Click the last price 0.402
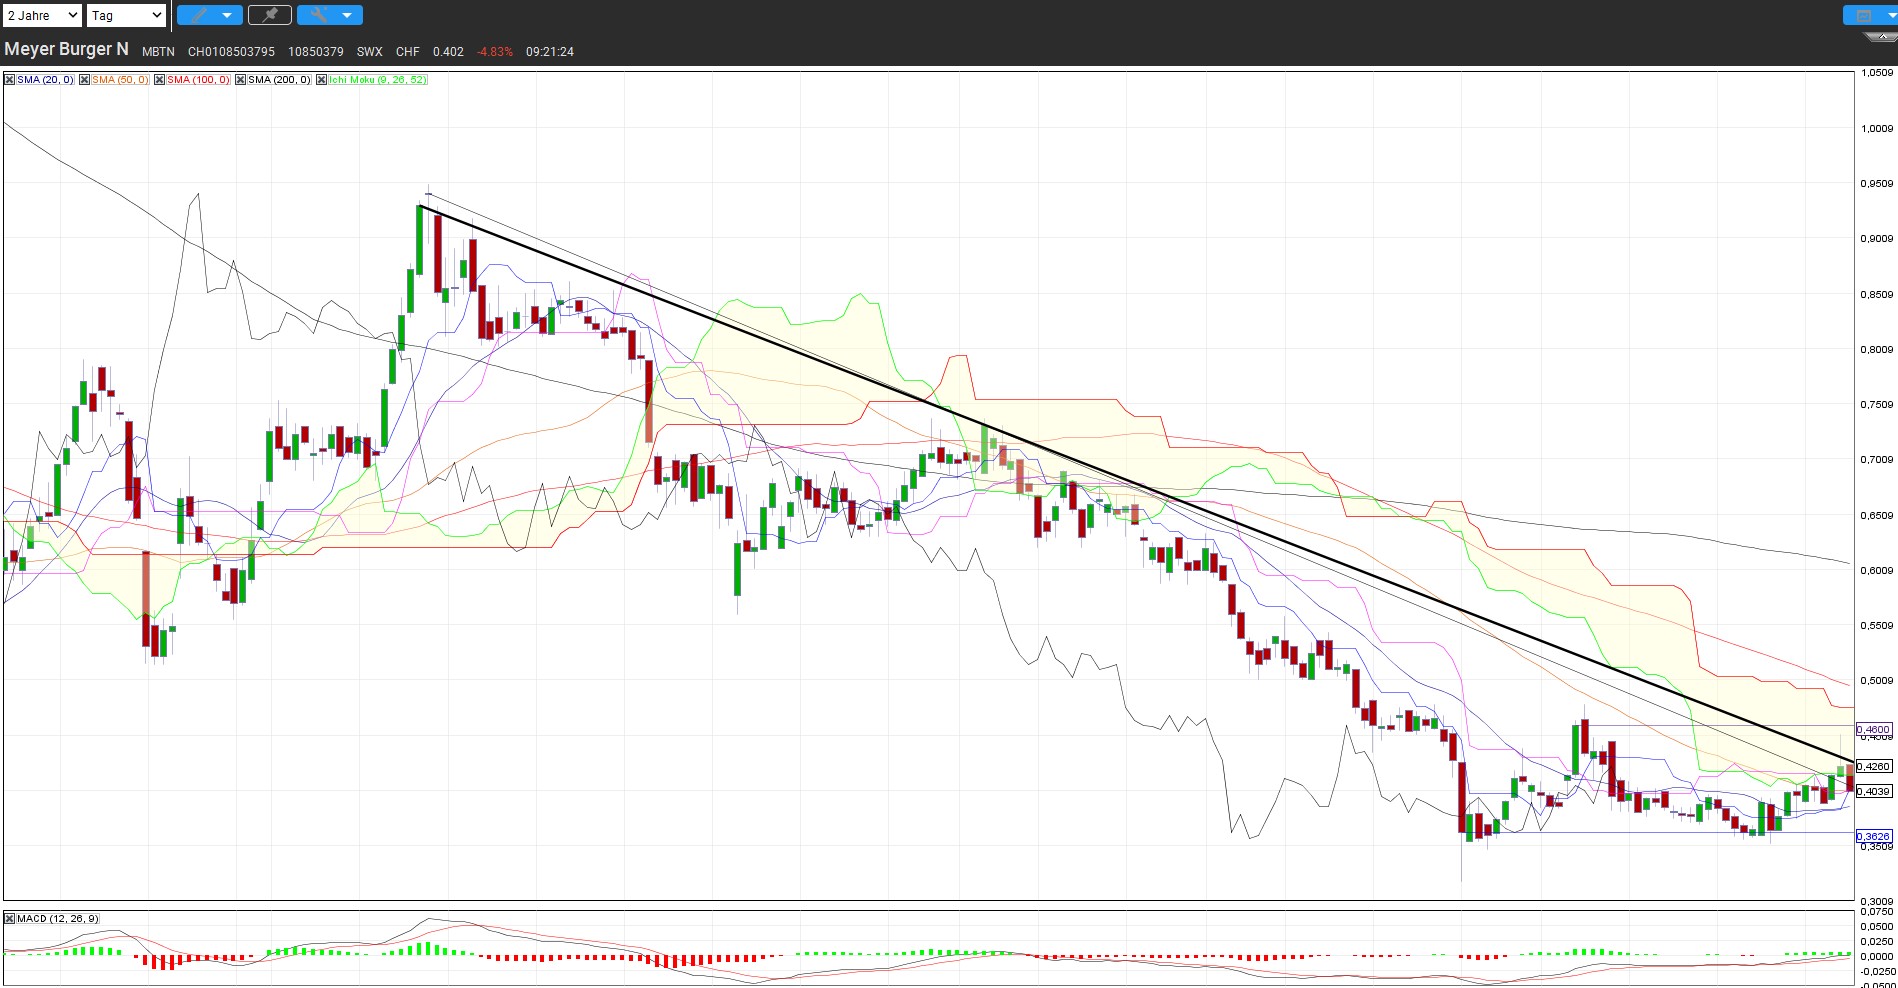Image resolution: width=1898 pixels, height=988 pixels. coord(448,52)
